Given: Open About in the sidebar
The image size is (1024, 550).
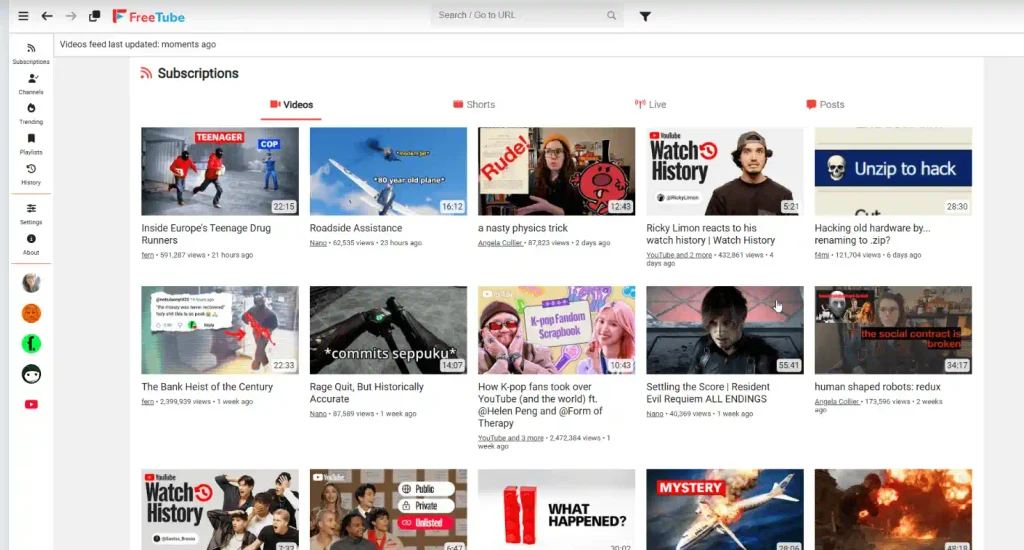Looking at the screenshot, I should tap(31, 244).
